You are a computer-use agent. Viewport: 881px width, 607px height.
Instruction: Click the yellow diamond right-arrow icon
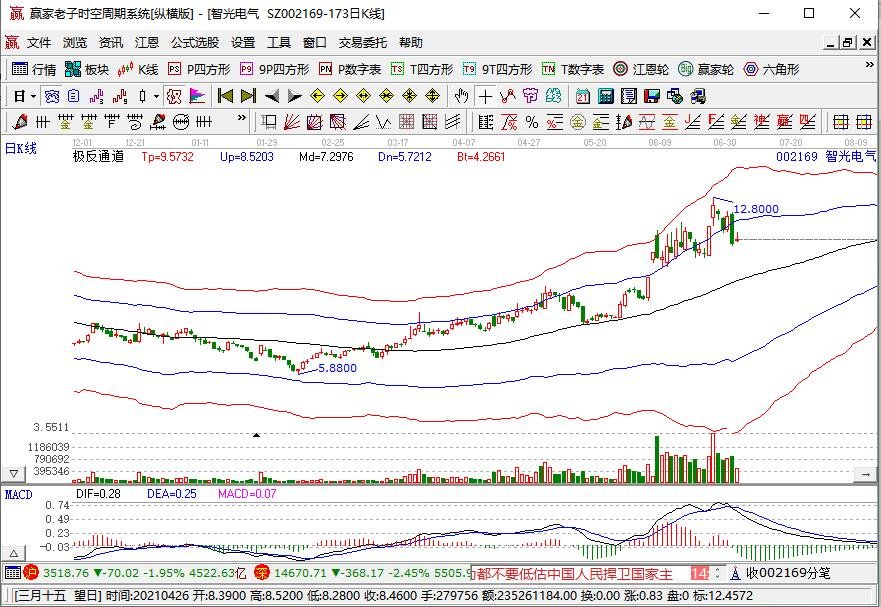point(340,96)
